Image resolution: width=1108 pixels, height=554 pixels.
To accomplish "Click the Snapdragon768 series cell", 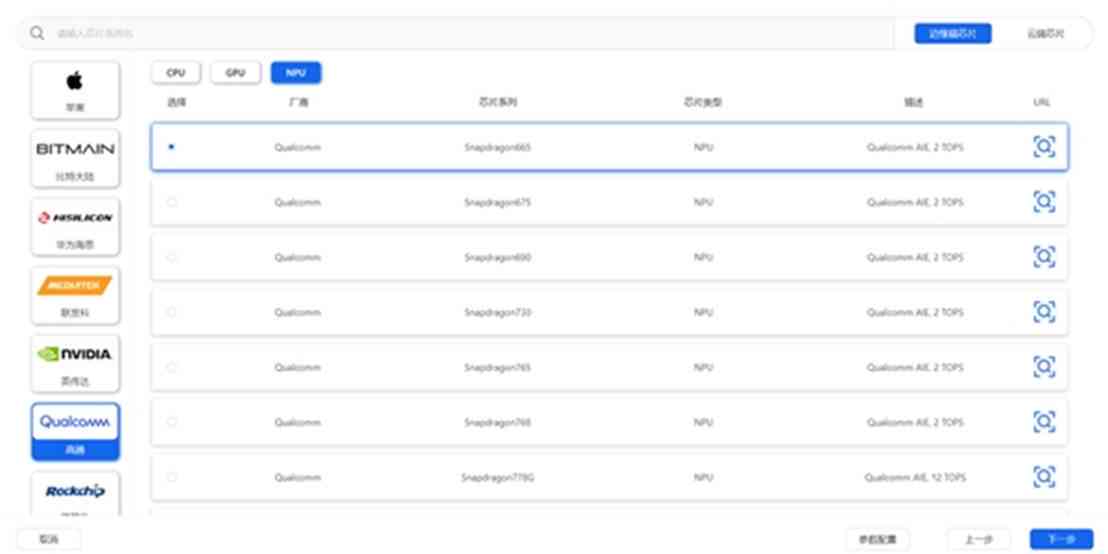I will [497, 422].
